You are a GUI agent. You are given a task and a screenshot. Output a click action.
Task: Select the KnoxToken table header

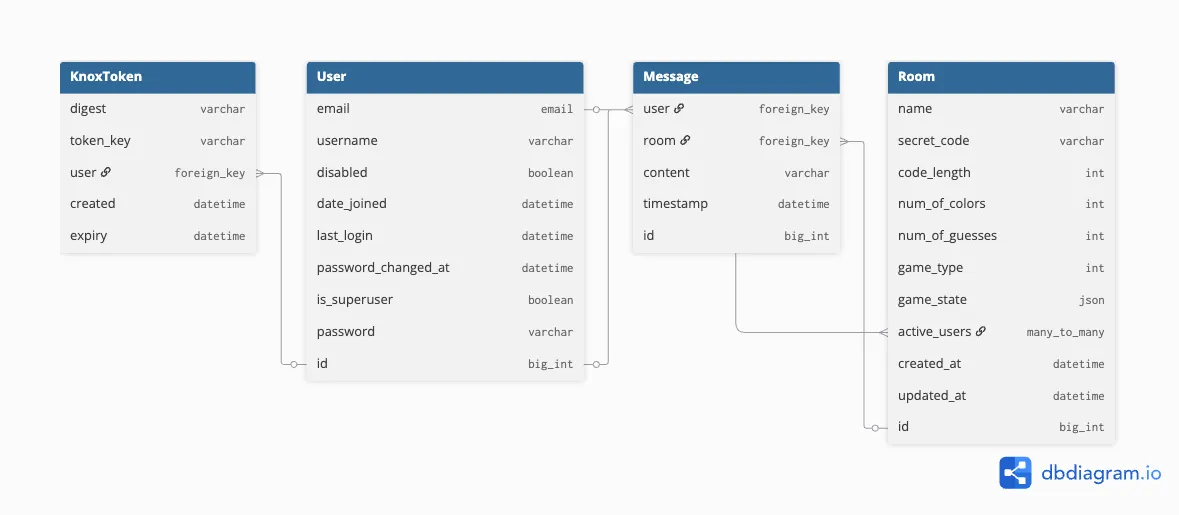tap(158, 77)
